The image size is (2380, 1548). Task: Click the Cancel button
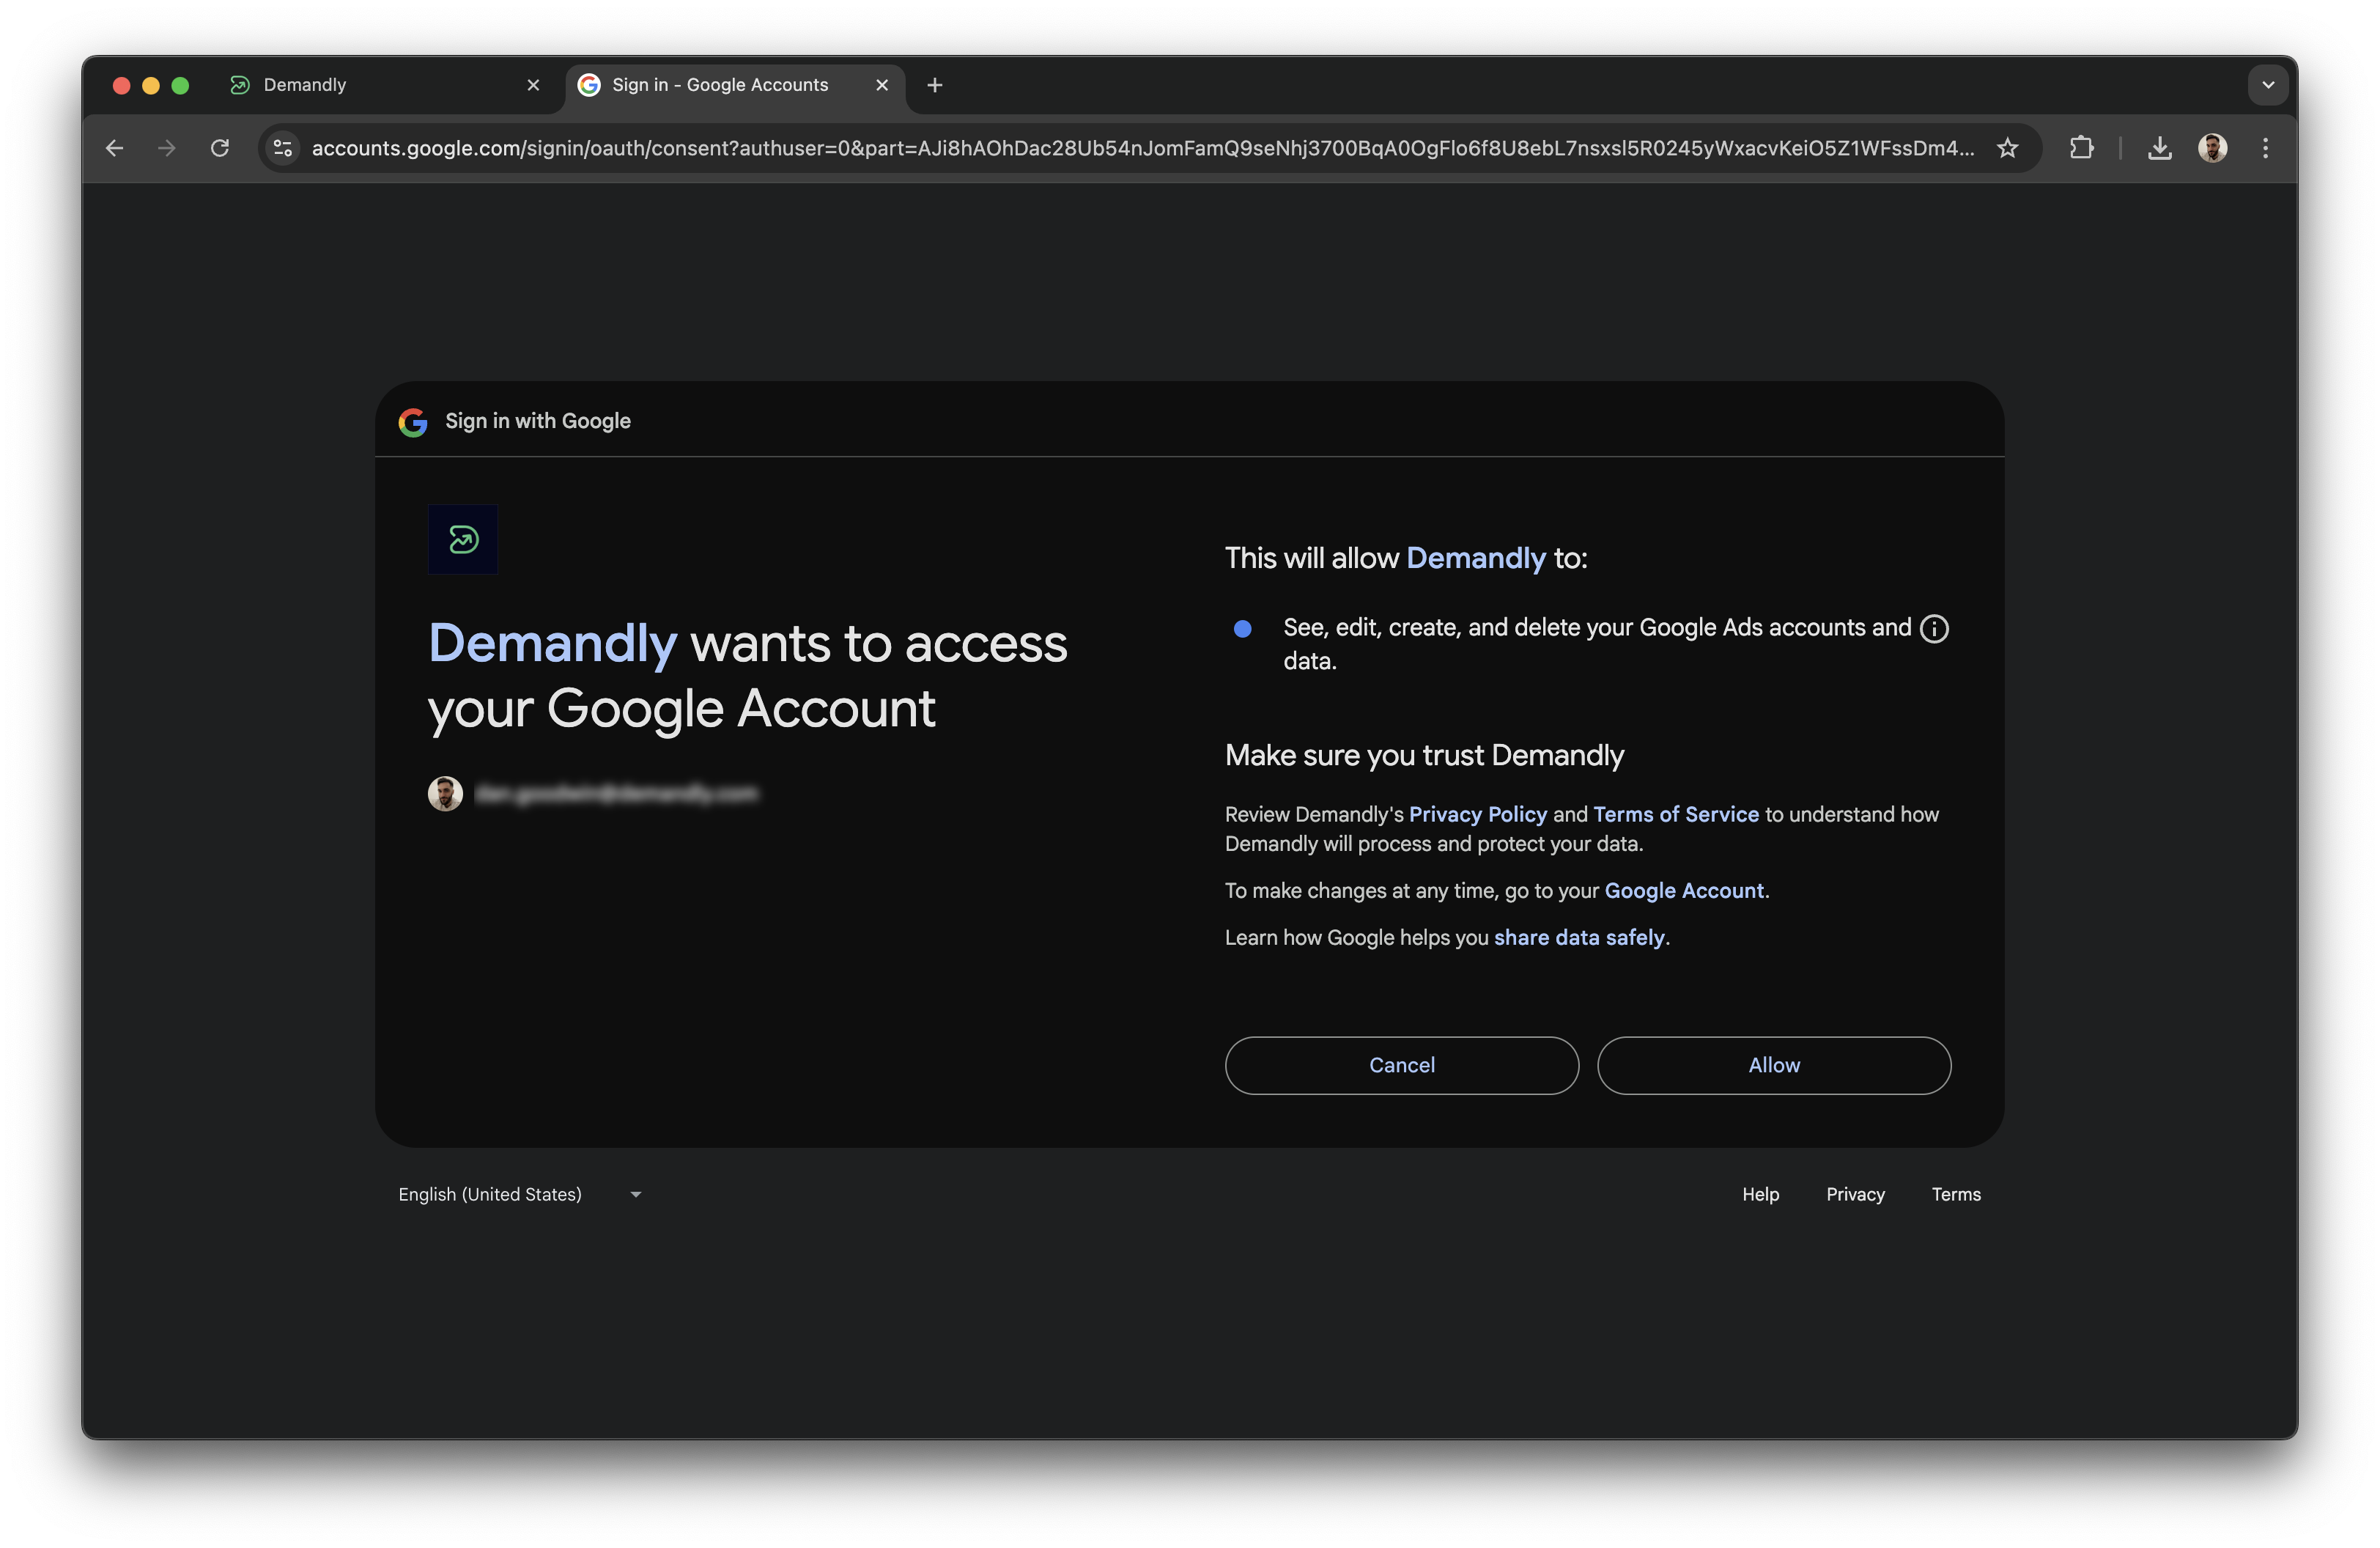click(1402, 1065)
